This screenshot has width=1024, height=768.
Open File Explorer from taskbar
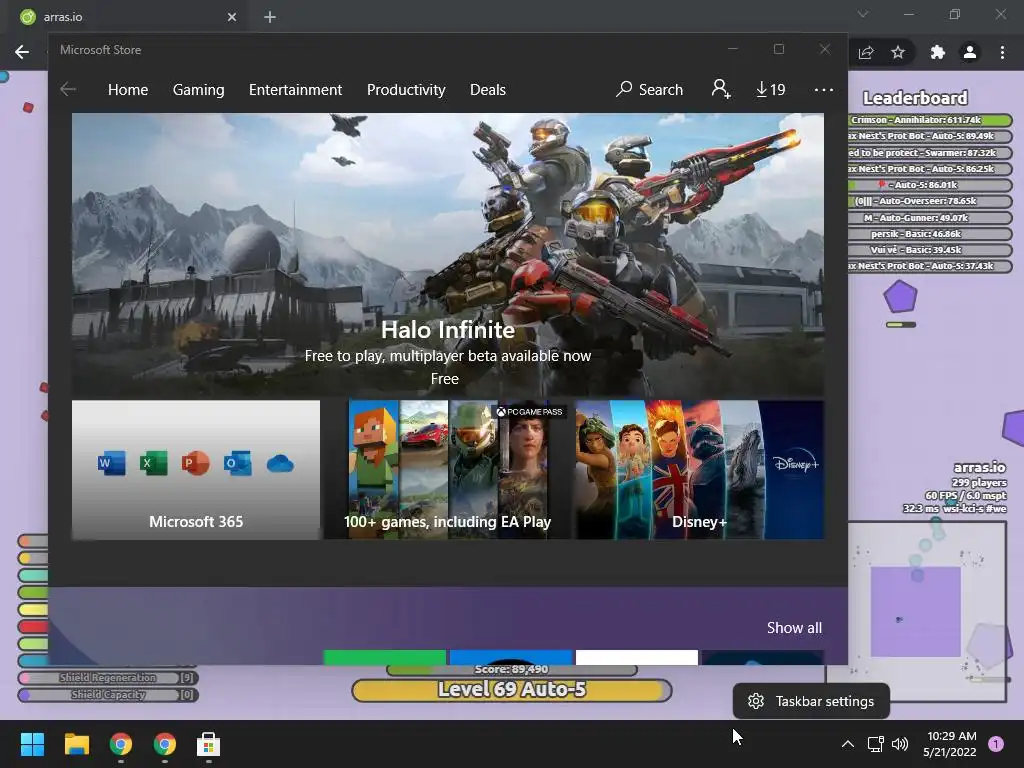tap(76, 744)
